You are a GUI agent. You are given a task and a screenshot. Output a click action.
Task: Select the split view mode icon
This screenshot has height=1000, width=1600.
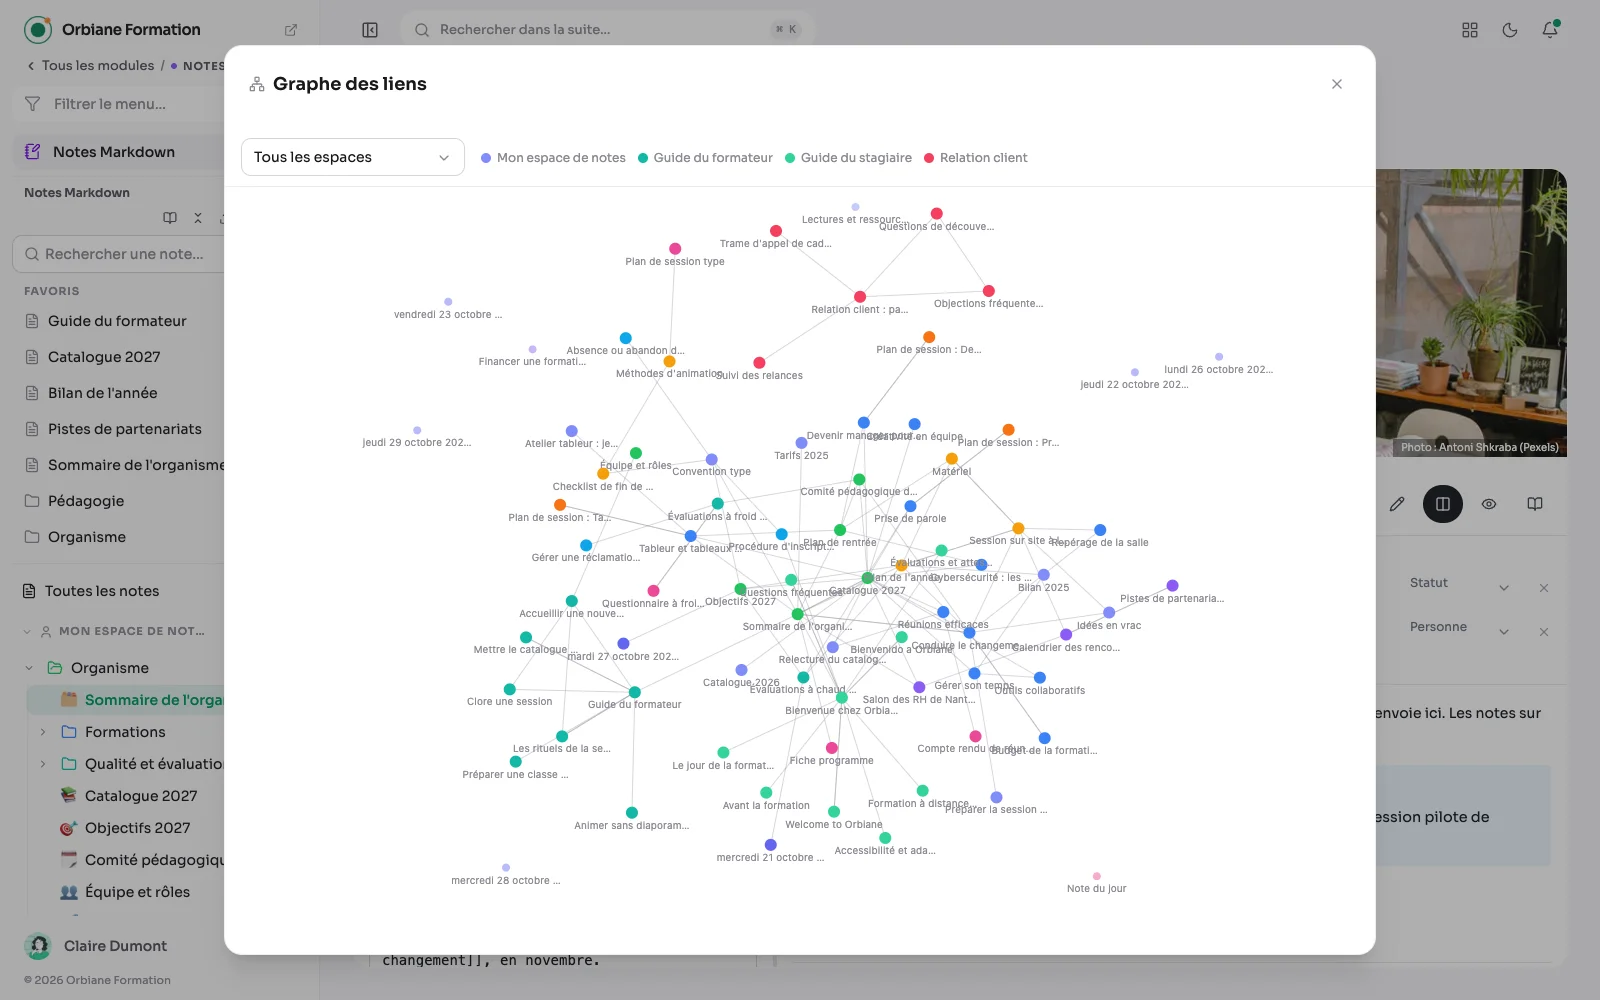tap(1443, 504)
